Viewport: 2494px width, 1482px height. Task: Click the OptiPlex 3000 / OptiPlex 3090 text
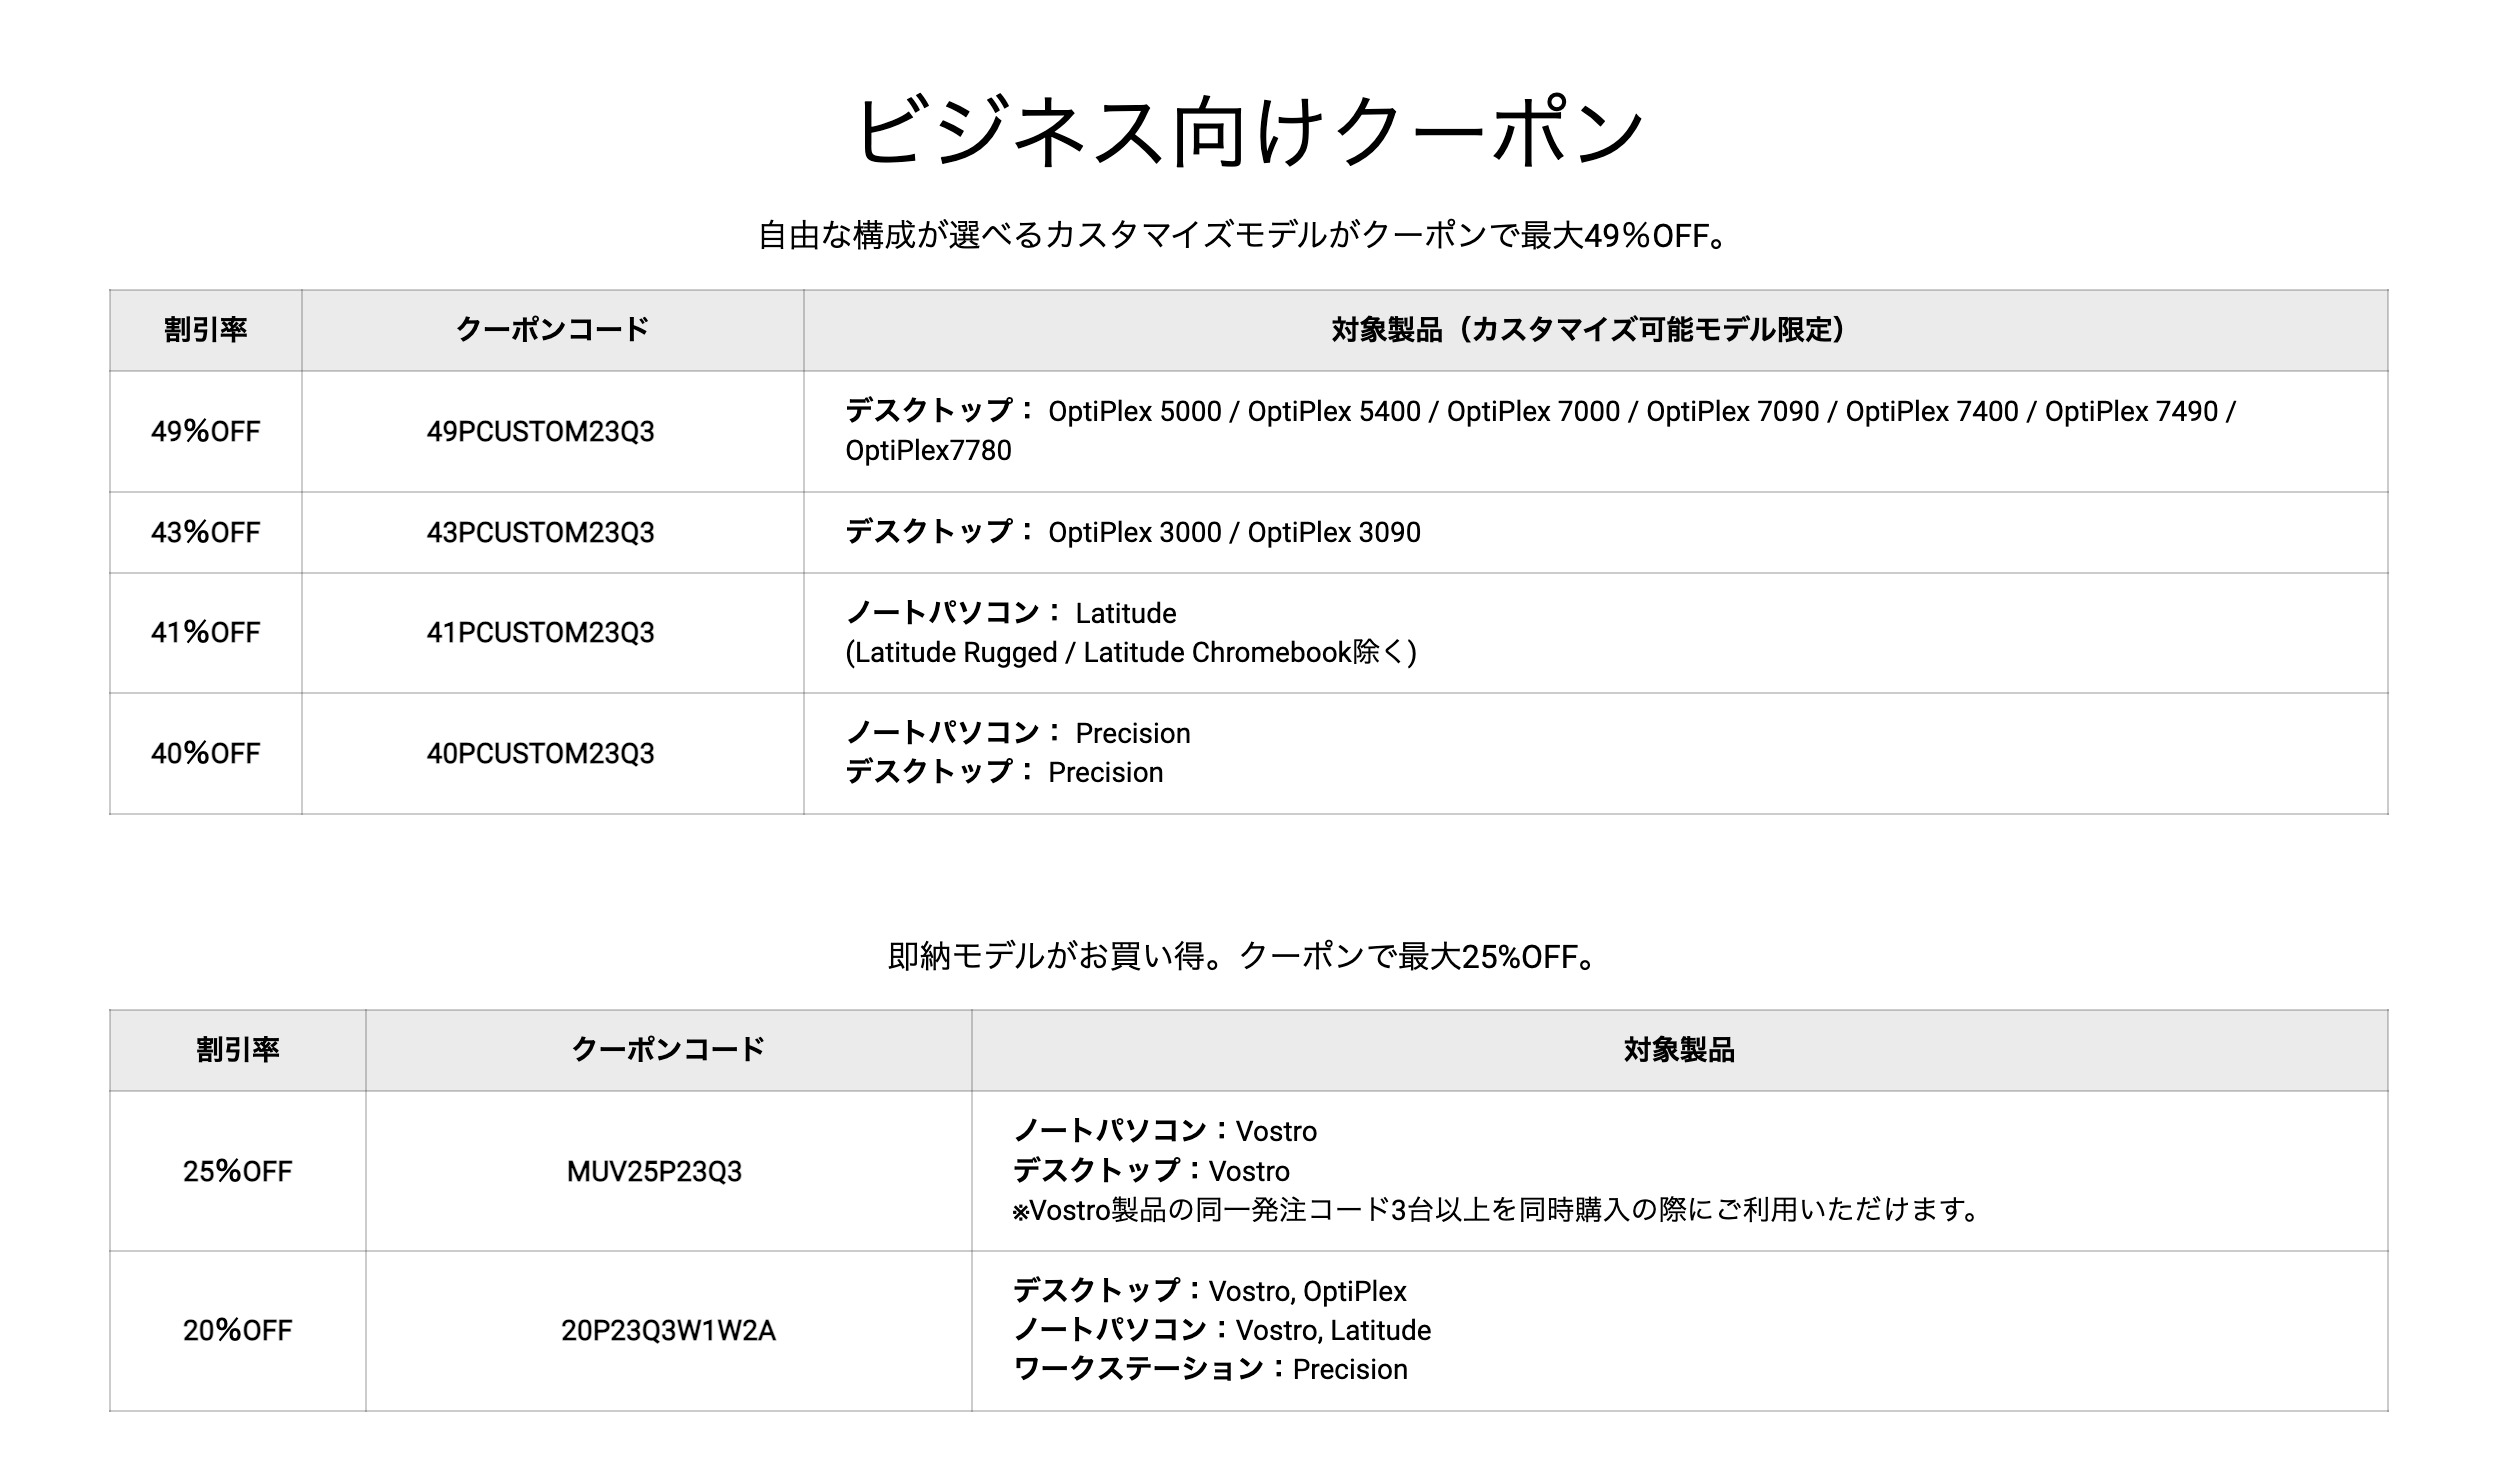point(1234,532)
